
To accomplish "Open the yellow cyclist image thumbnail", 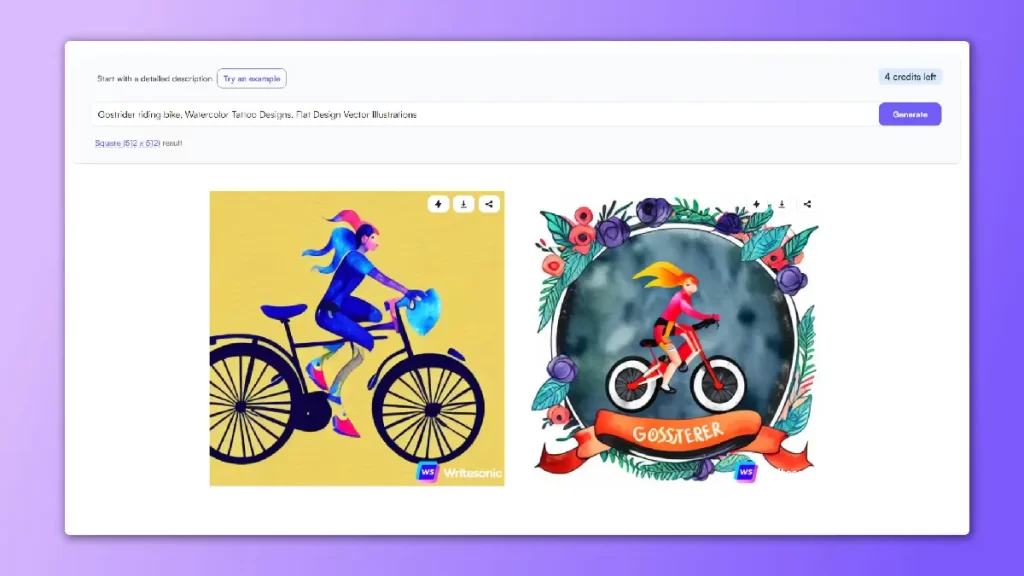I will [x=357, y=337].
